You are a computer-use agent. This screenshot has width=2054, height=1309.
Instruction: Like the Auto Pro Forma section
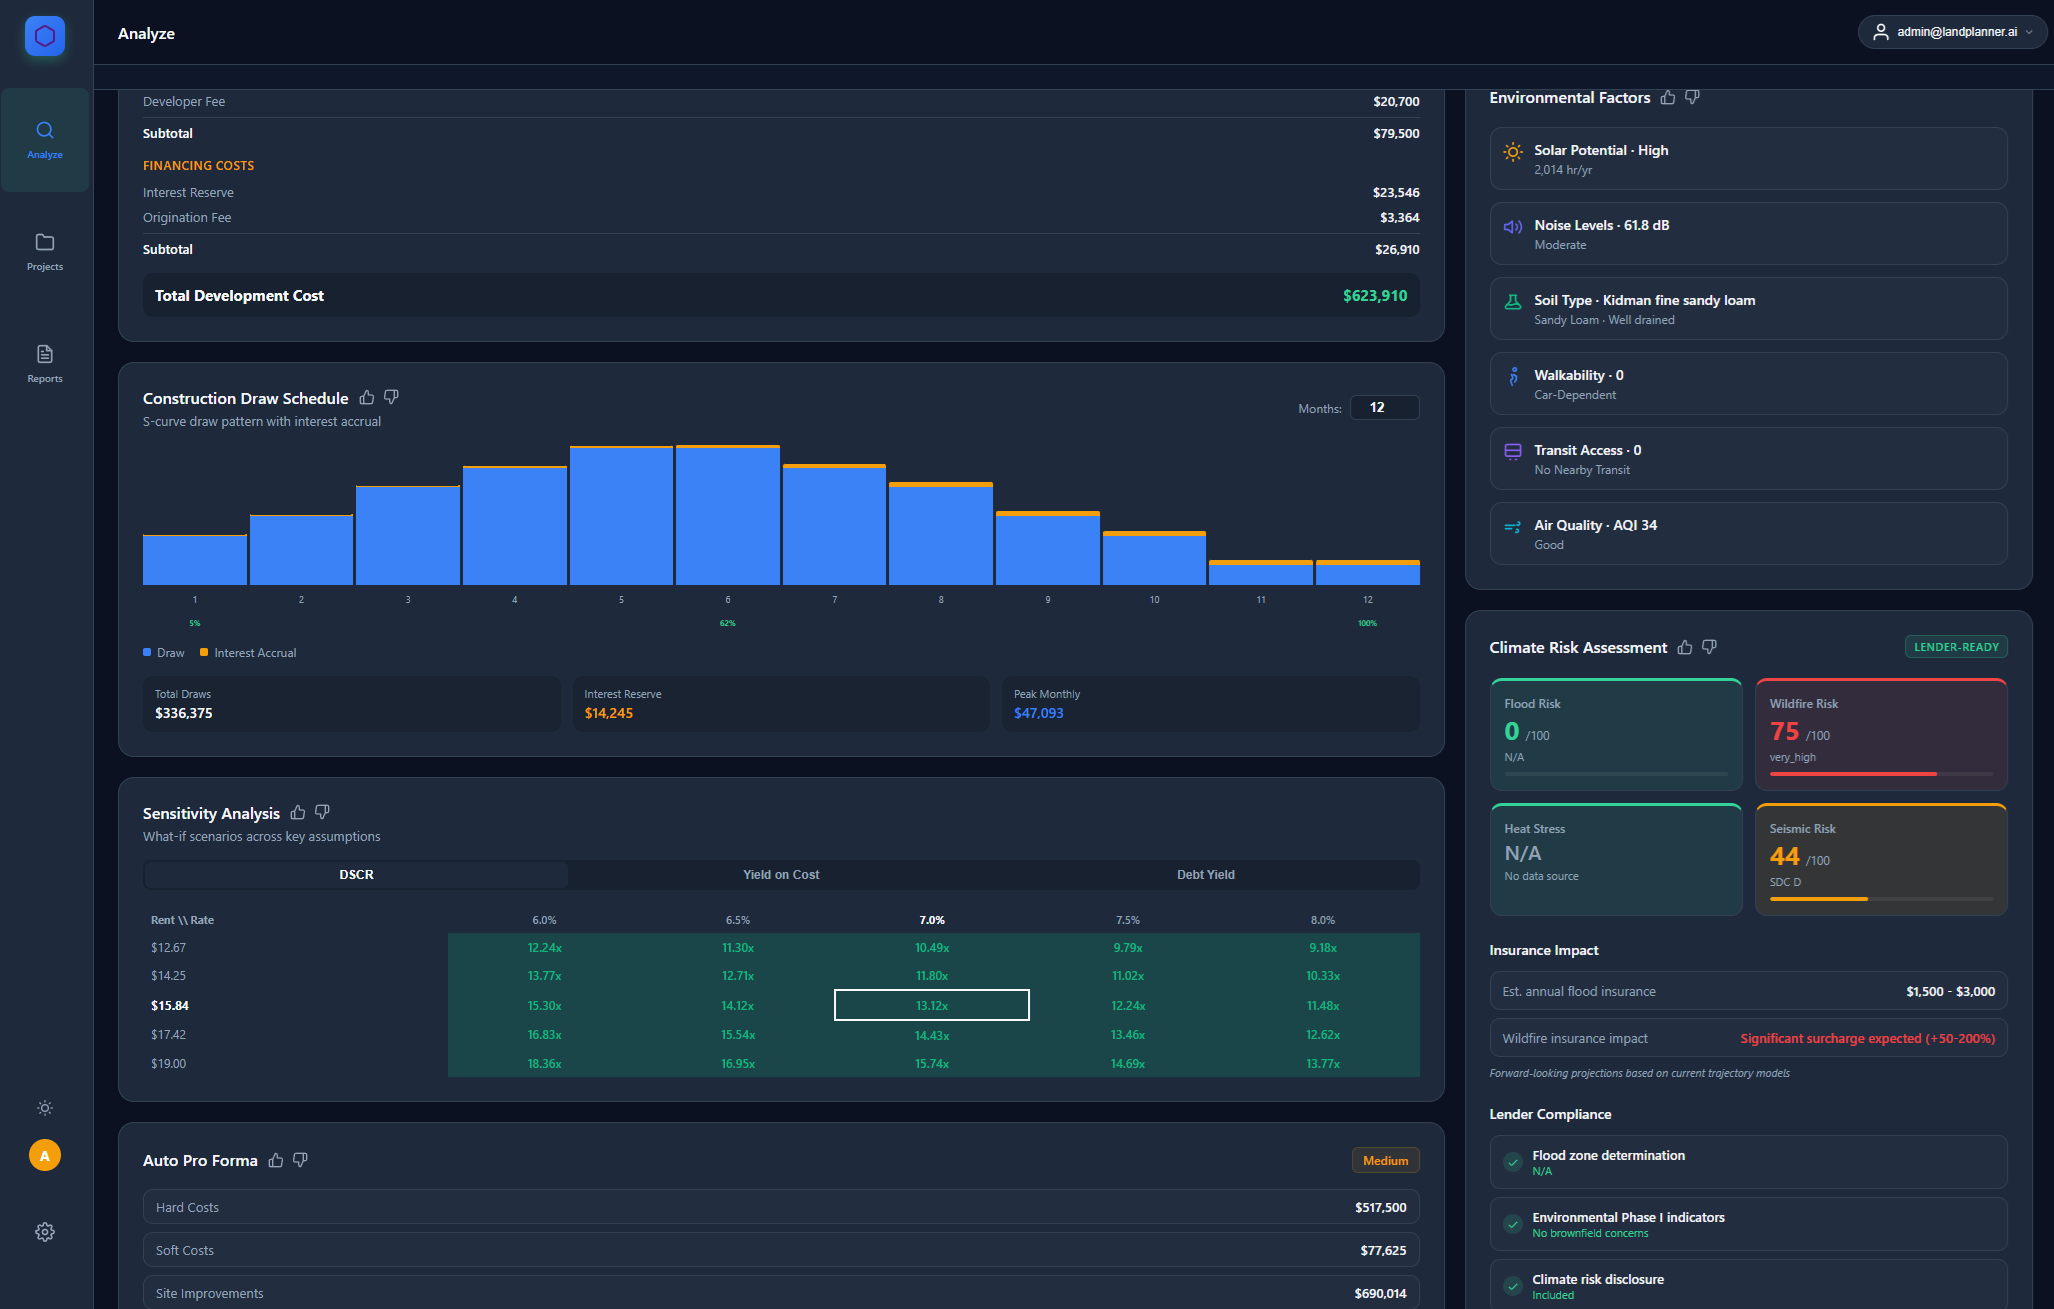pyautogui.click(x=276, y=1160)
